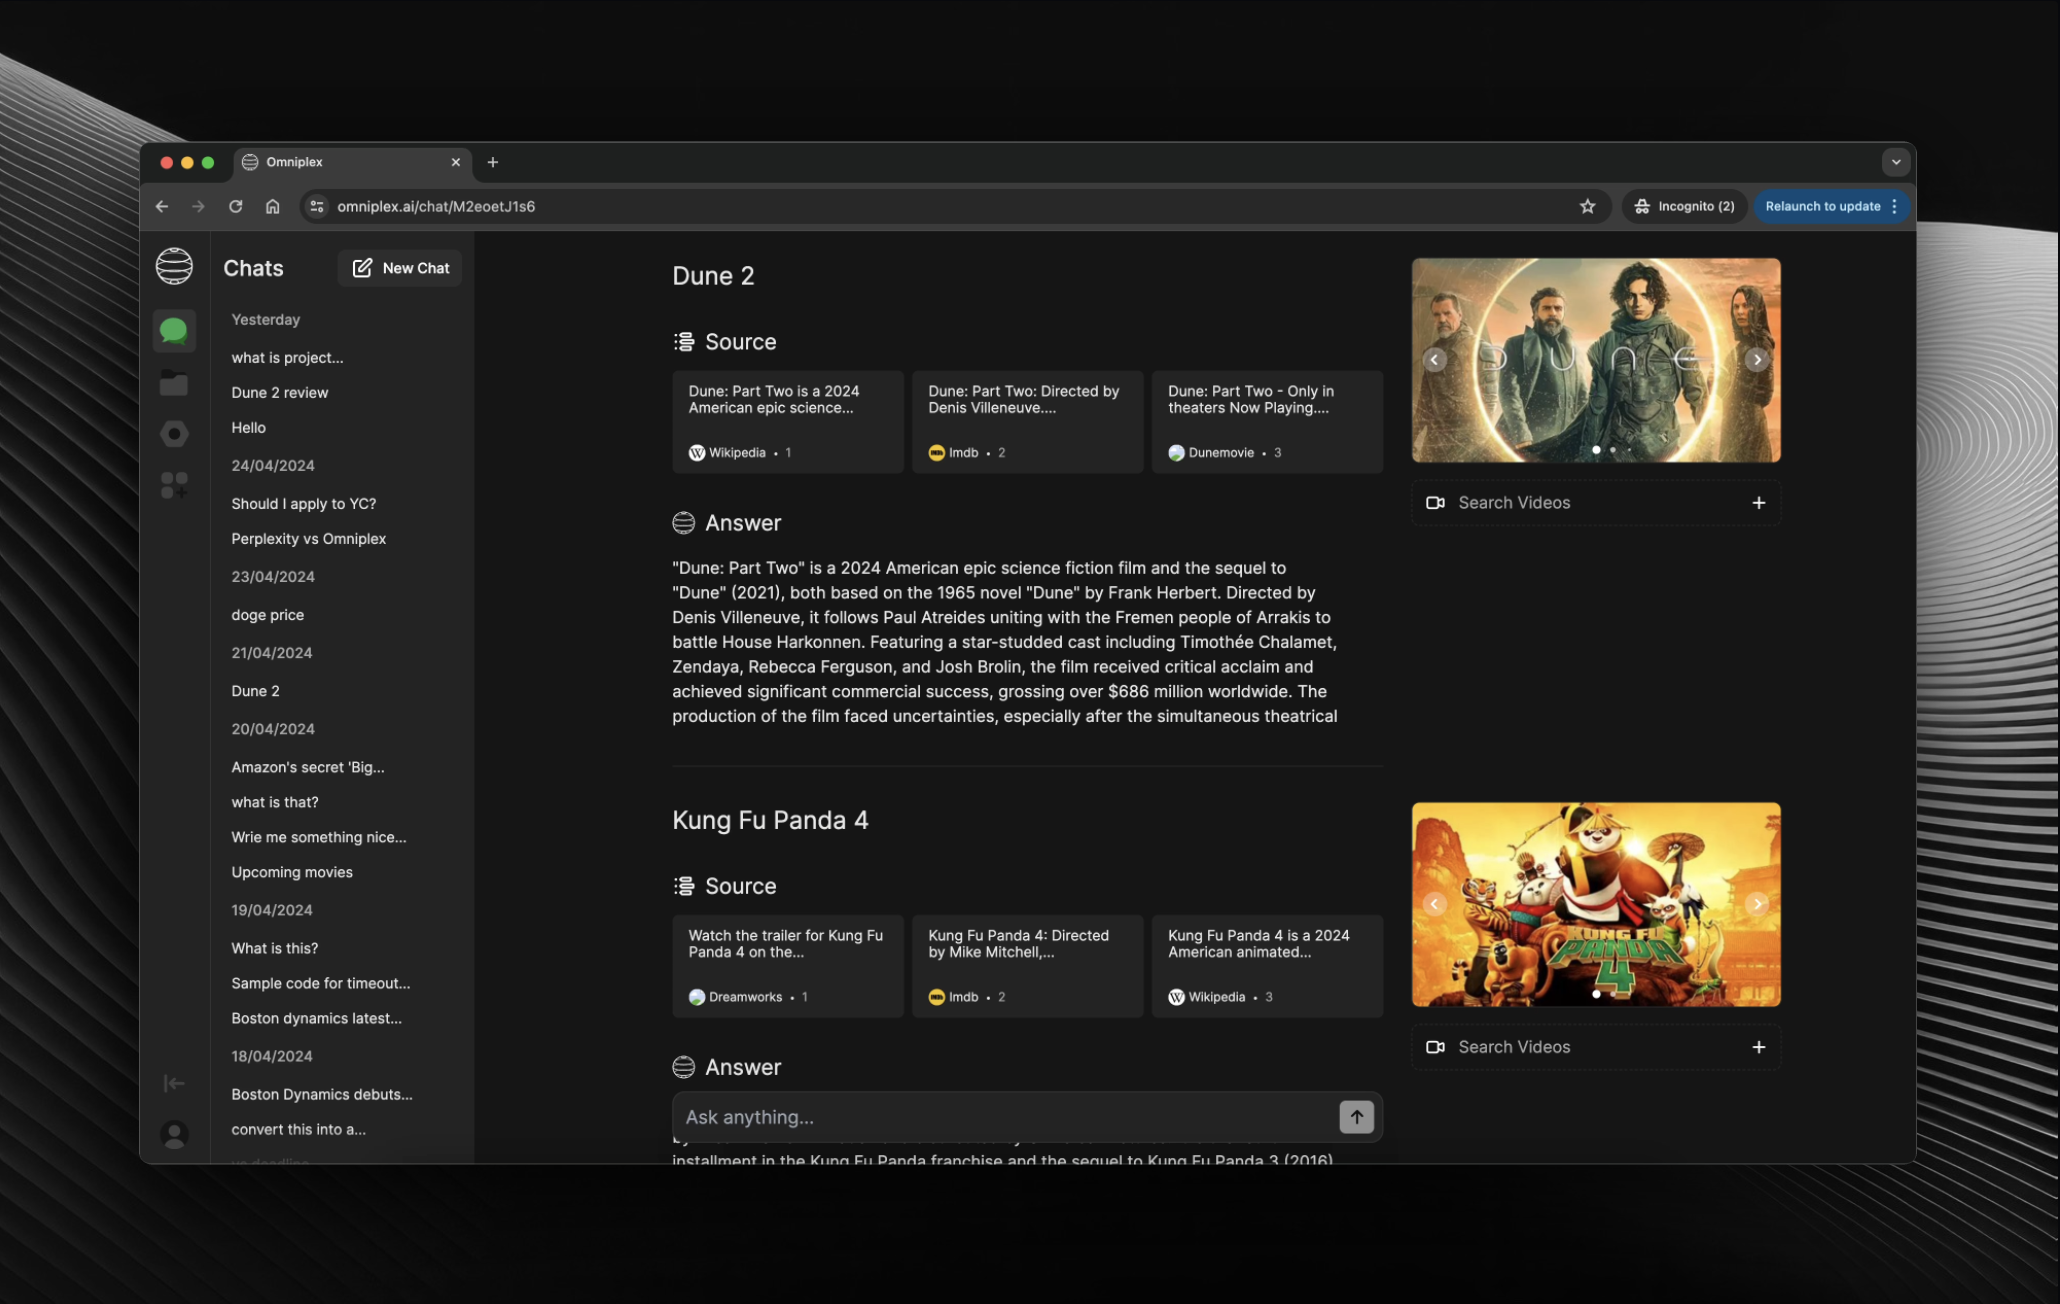Image resolution: width=2060 pixels, height=1304 pixels.
Task: Collapse the sidebar using the left-pointing arrow
Action: tap(174, 1083)
